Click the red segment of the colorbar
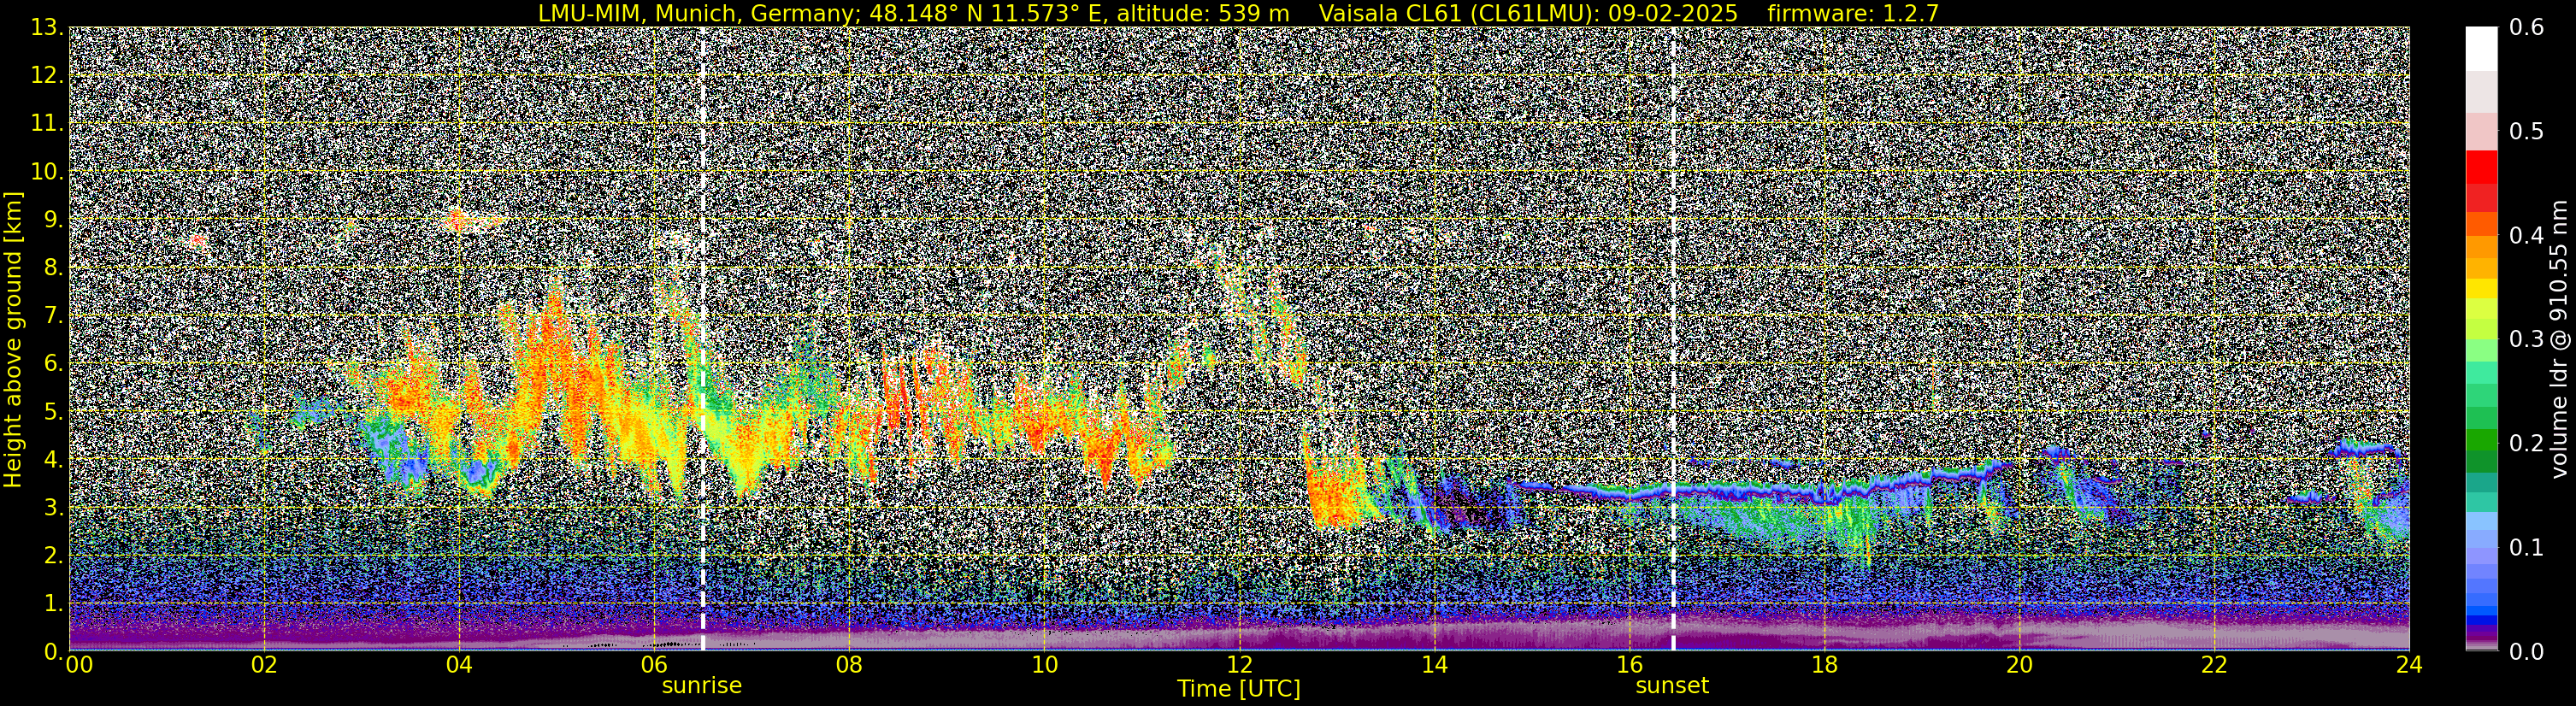The width and height of the screenshot is (2576, 706). (x=2481, y=166)
